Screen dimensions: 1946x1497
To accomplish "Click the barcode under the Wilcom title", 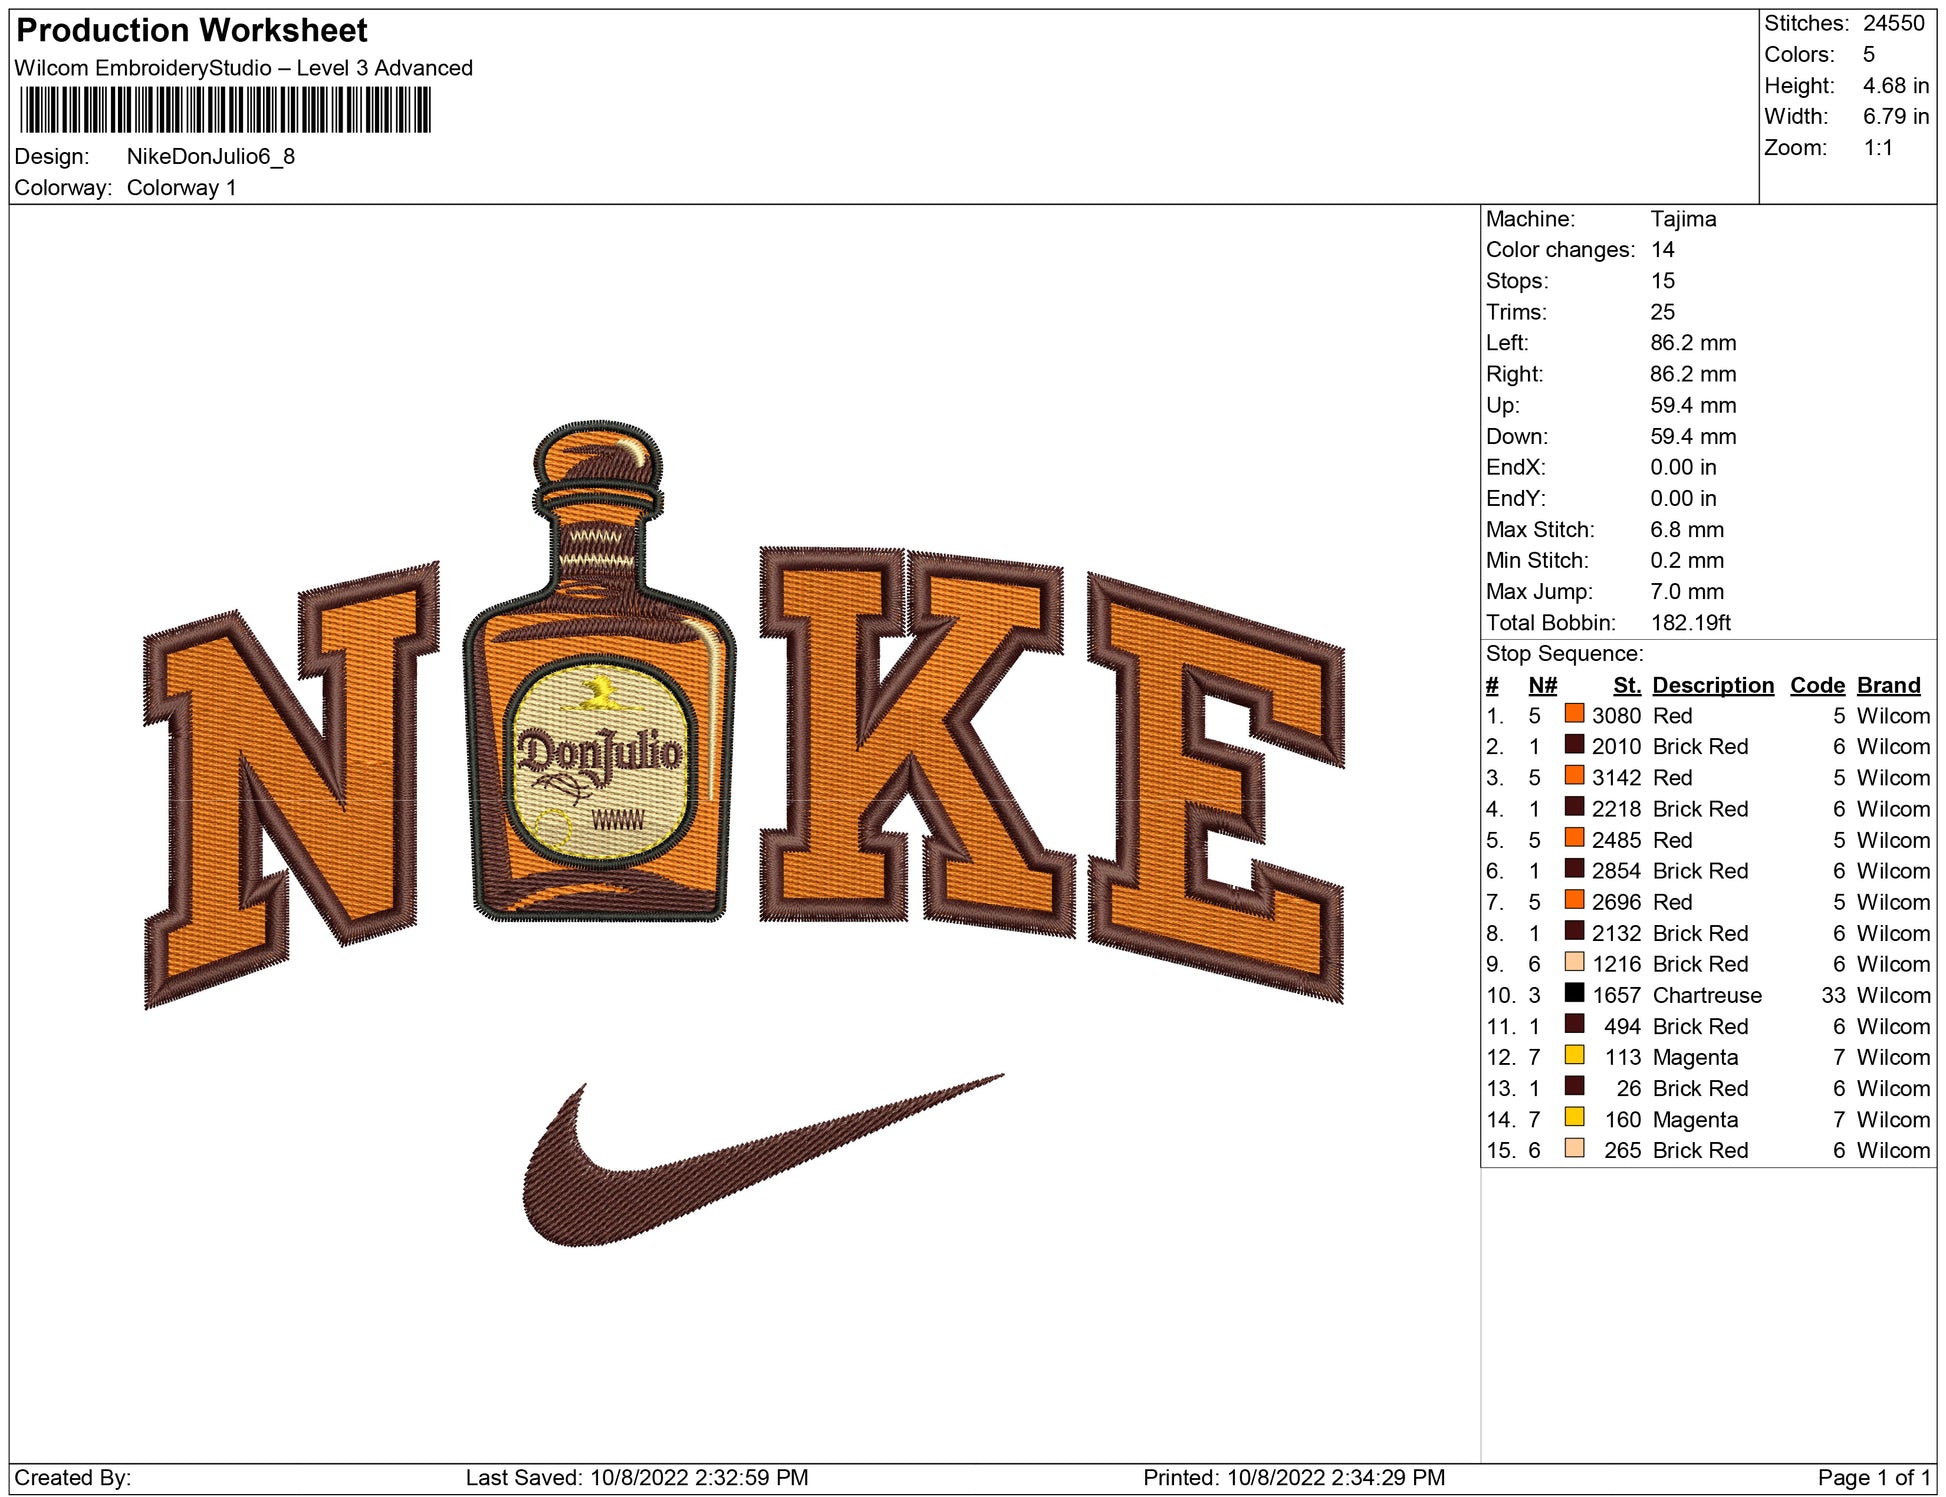I will [225, 110].
